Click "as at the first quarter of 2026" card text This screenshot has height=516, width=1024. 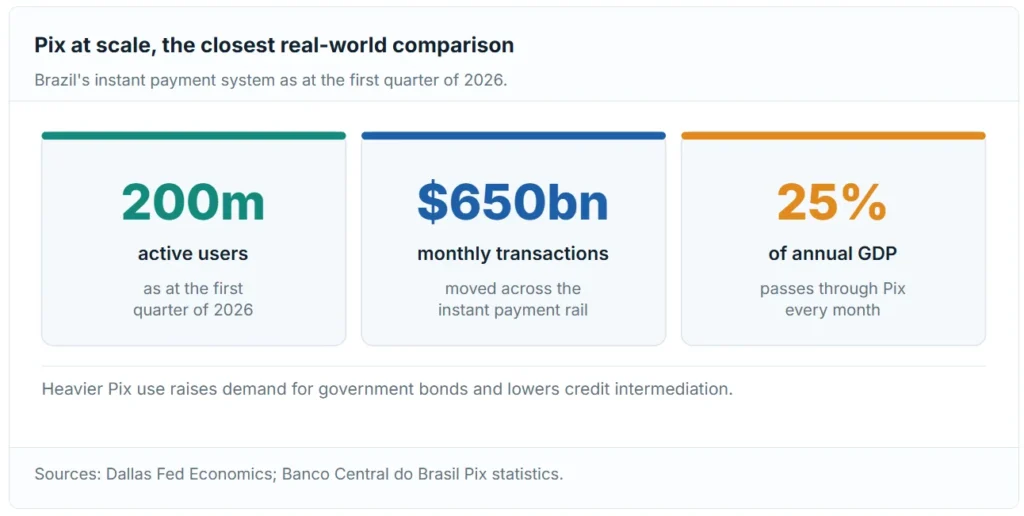coord(193,299)
